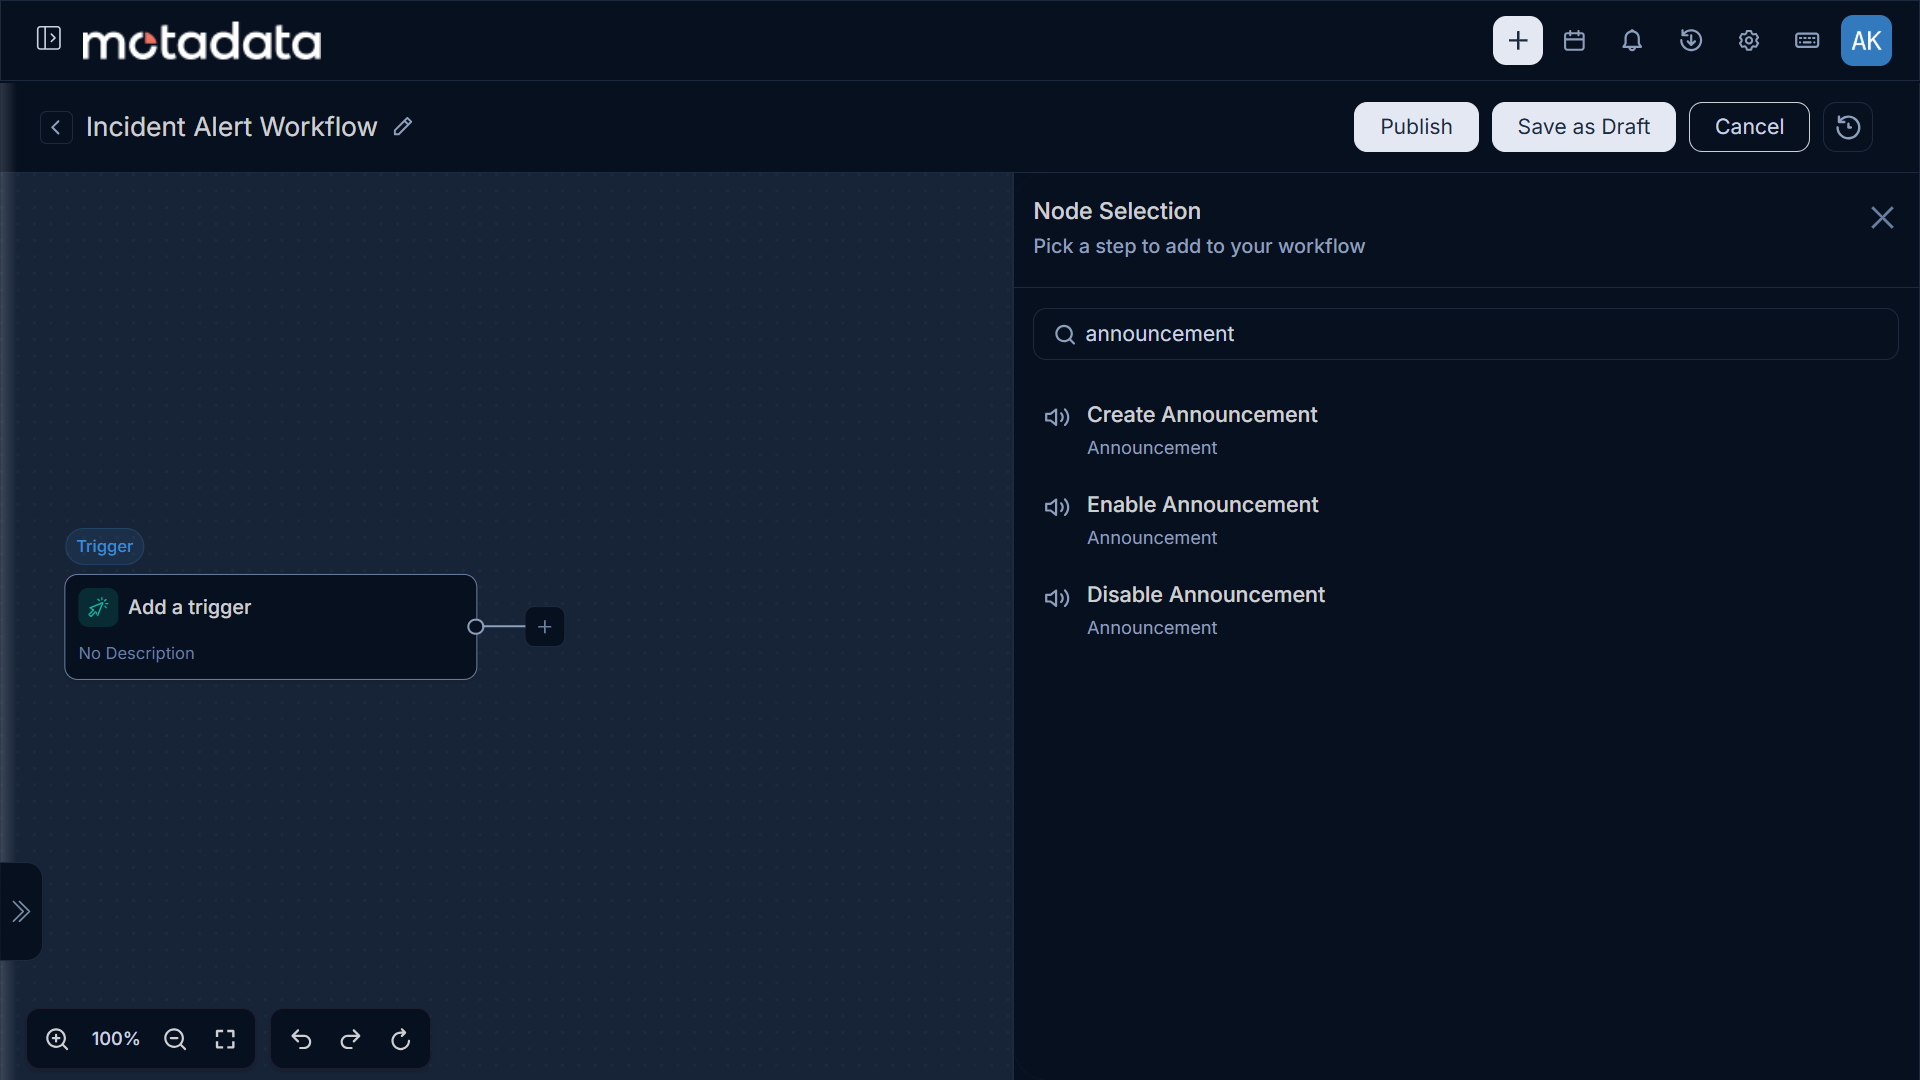Image resolution: width=1920 pixels, height=1080 pixels.
Task: Go back using the arrow beside workflow title
Action: click(56, 127)
